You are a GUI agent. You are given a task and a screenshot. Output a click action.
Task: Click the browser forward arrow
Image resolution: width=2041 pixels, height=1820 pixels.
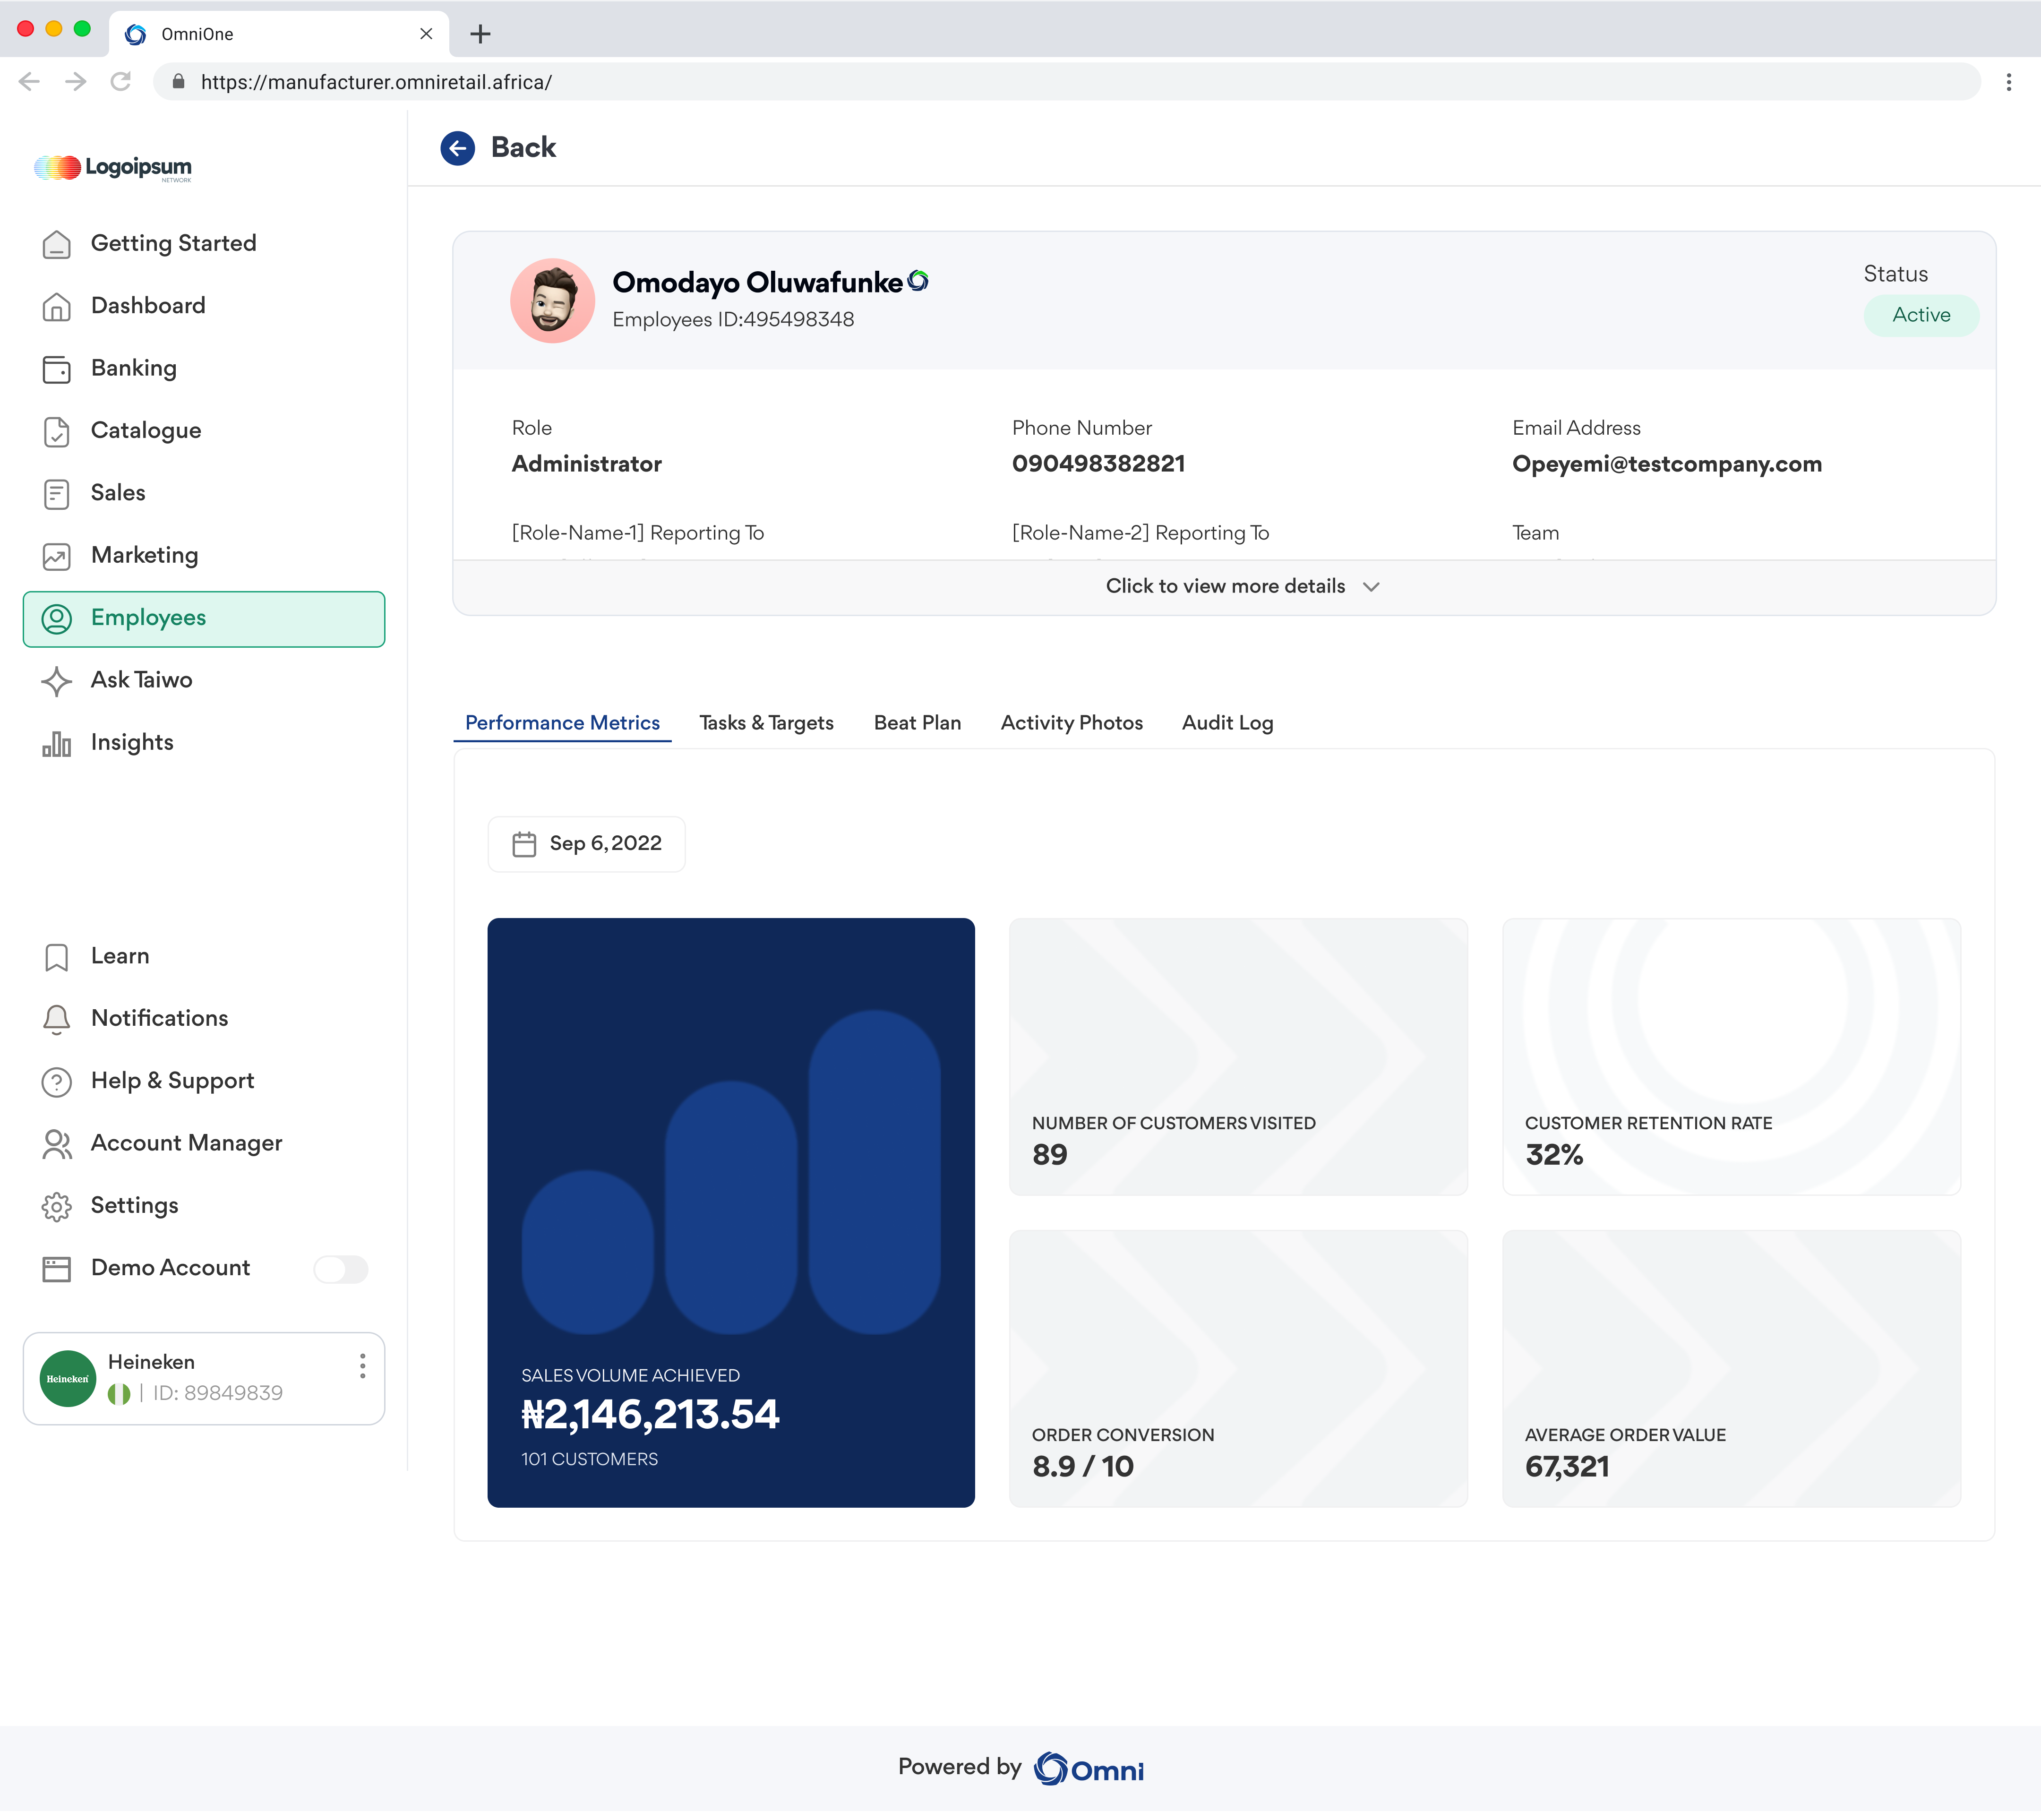tap(75, 82)
